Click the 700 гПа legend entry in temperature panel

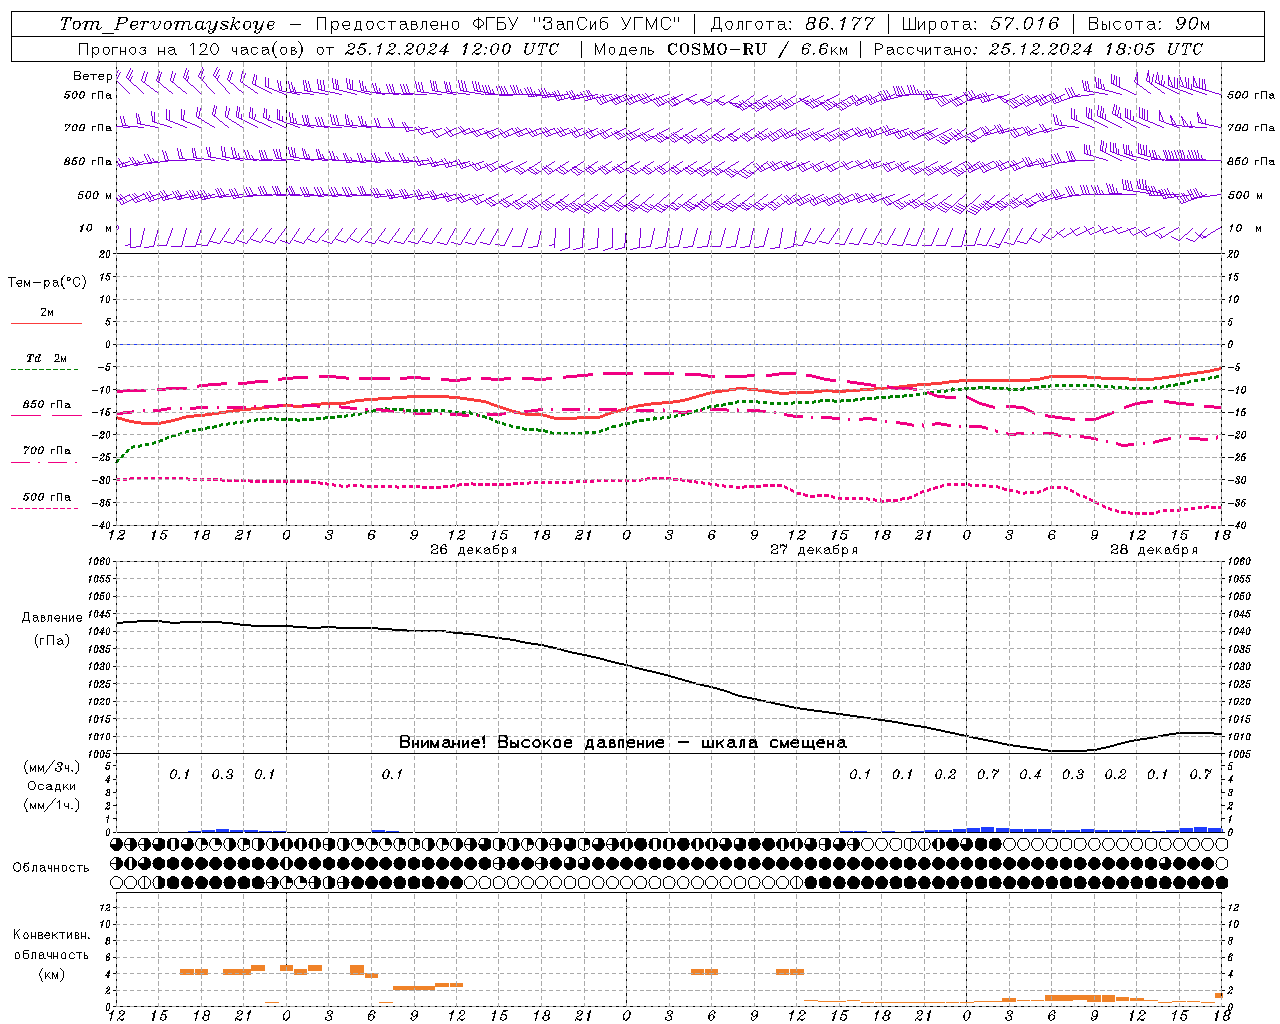(x=46, y=451)
